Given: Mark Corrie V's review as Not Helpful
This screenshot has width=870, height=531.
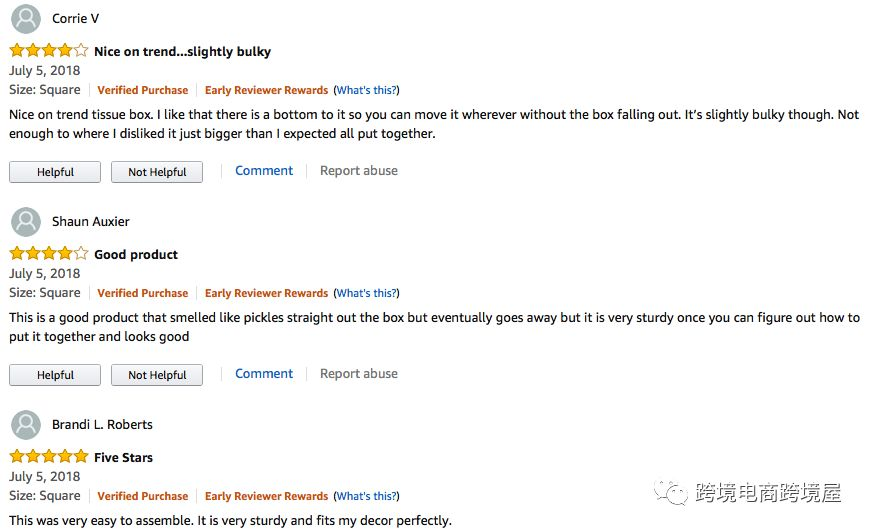Looking at the screenshot, I should pyautogui.click(x=157, y=172).
